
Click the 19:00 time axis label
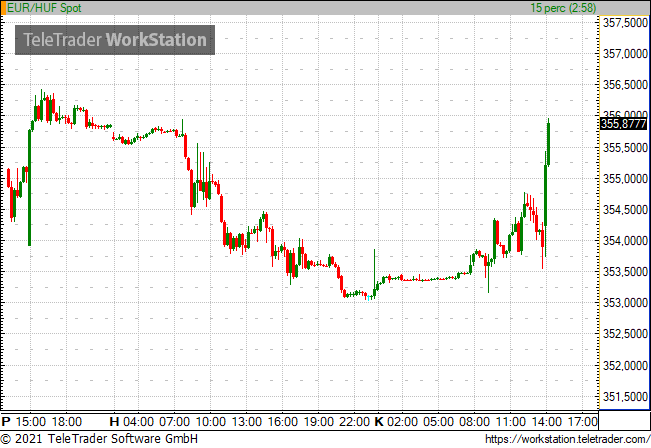(318, 422)
